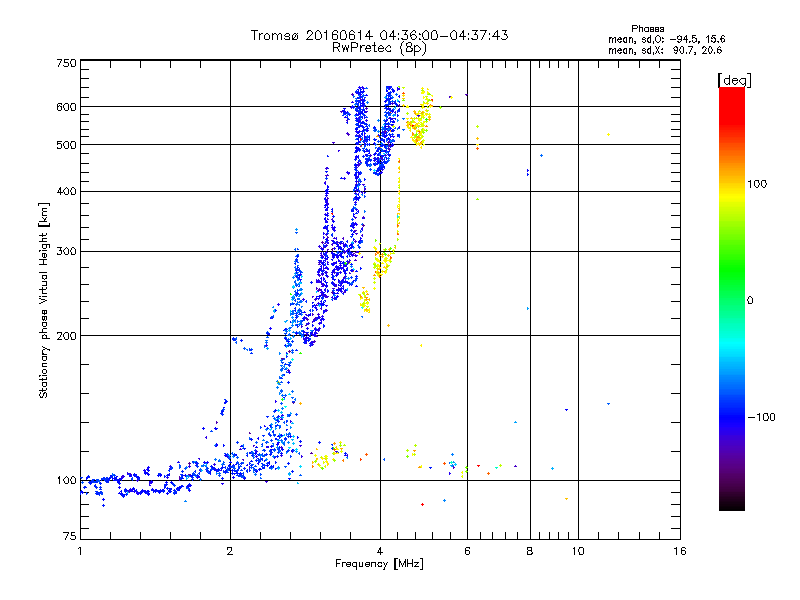Image resolution: width=800 pixels, height=600 pixels.
Task: Click the 'Stationary phase Virtual Height [km]' axis label
Action: [44, 301]
